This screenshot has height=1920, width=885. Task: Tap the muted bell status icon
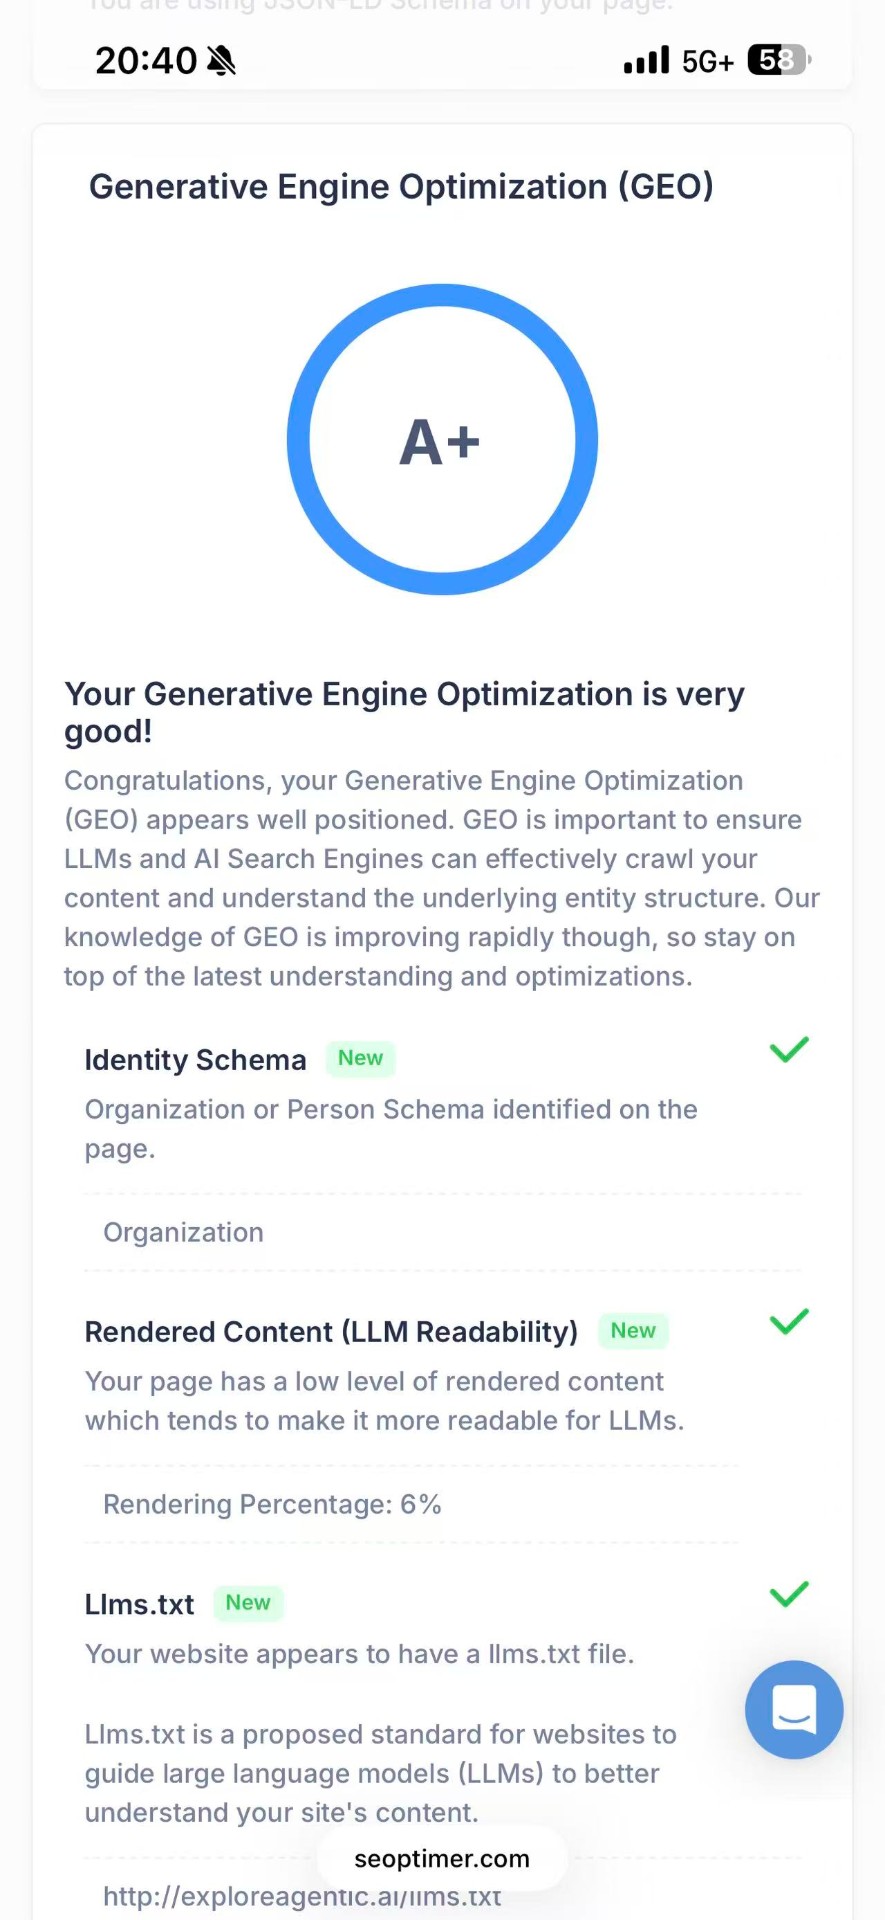pos(221,61)
